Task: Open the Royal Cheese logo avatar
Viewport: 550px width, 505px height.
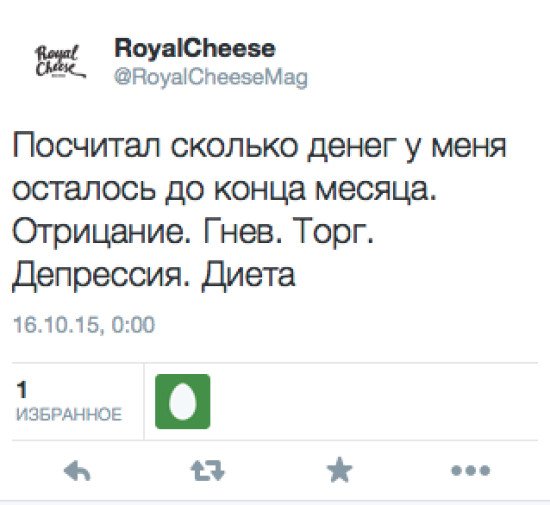Action: [60, 61]
